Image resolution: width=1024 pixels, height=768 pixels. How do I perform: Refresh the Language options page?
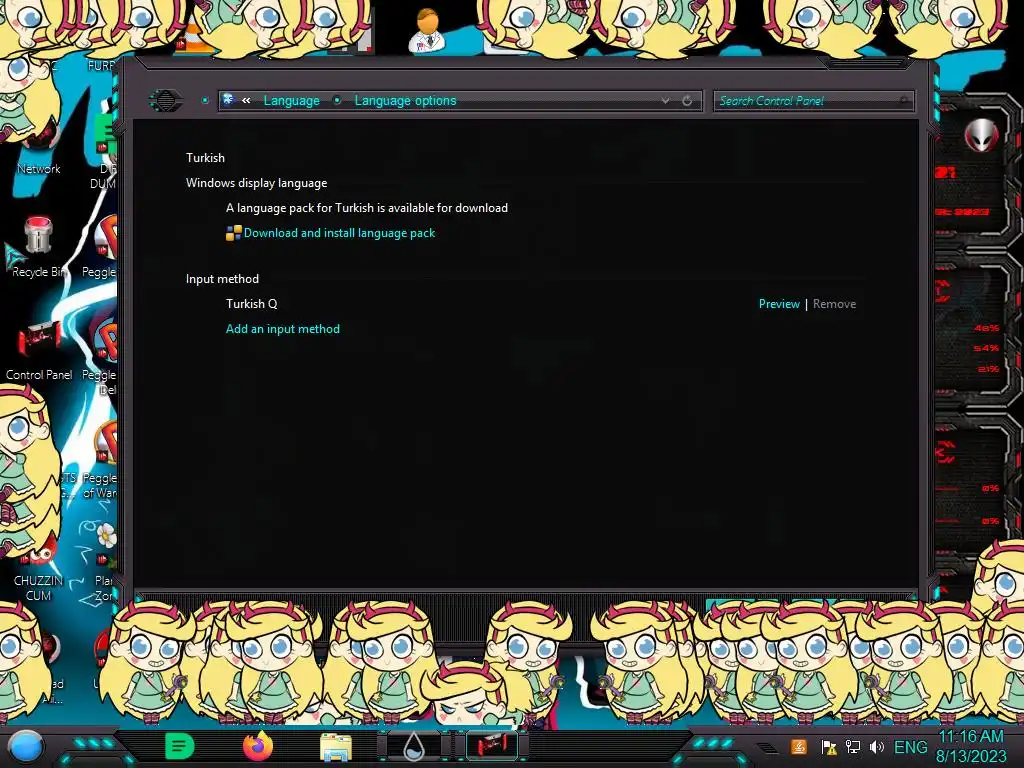coord(687,101)
